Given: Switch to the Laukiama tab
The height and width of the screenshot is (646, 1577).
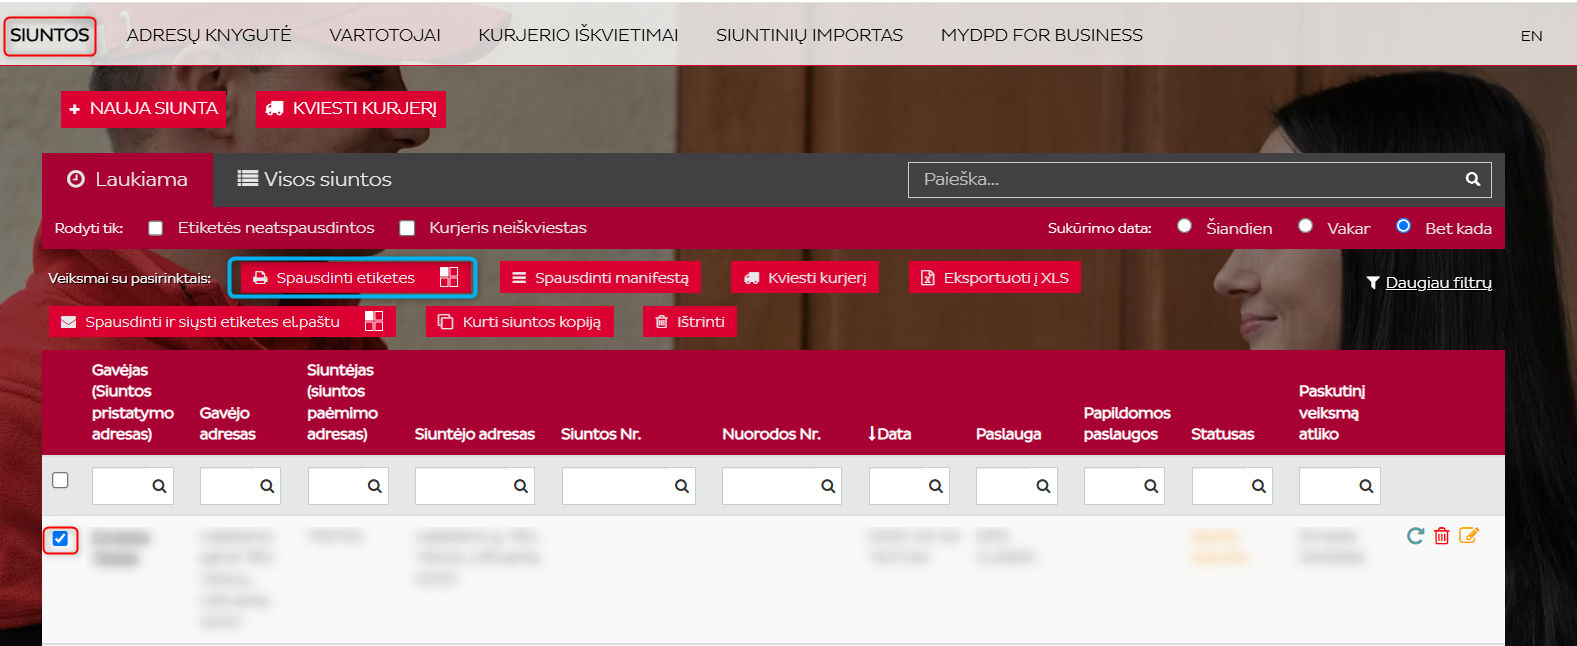Looking at the screenshot, I should [127, 179].
